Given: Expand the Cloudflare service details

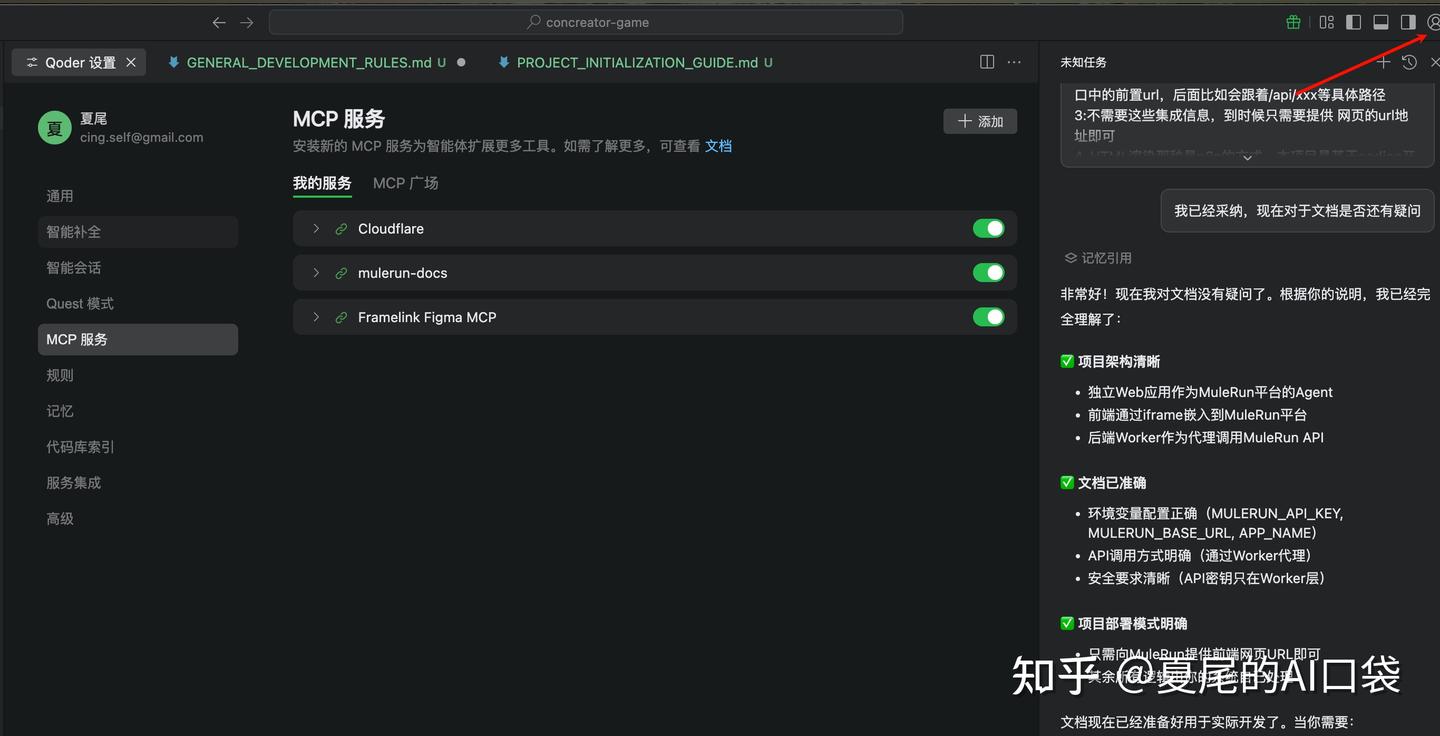Looking at the screenshot, I should 316,228.
